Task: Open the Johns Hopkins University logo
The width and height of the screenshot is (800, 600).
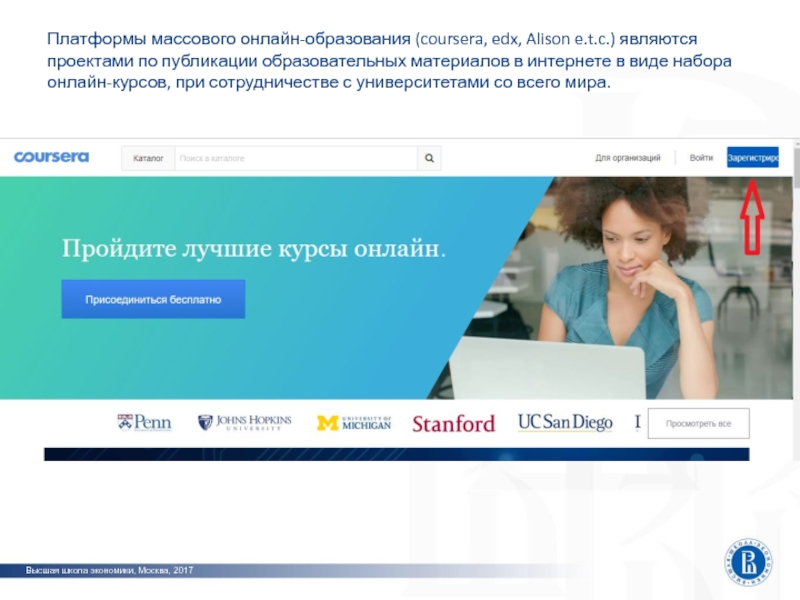Action: pos(244,423)
